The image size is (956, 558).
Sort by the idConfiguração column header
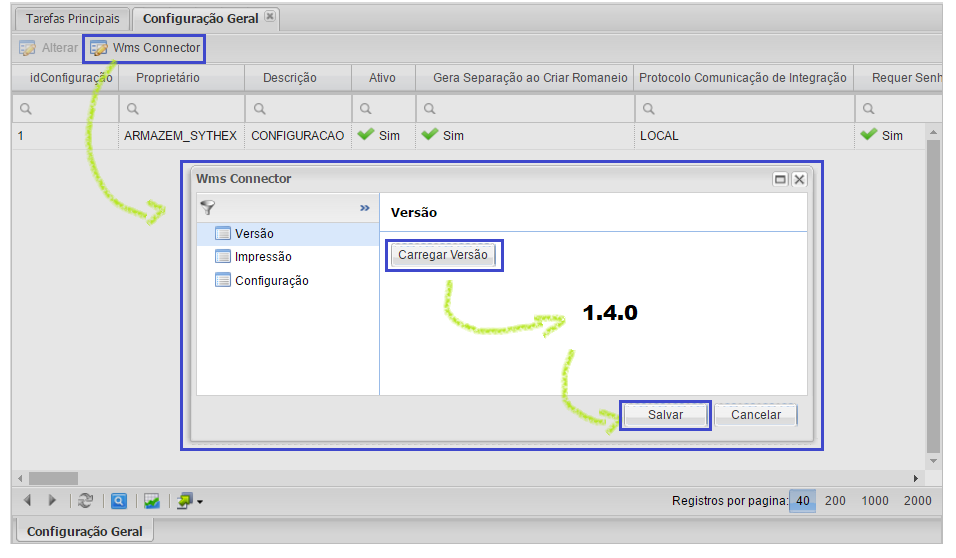click(65, 78)
